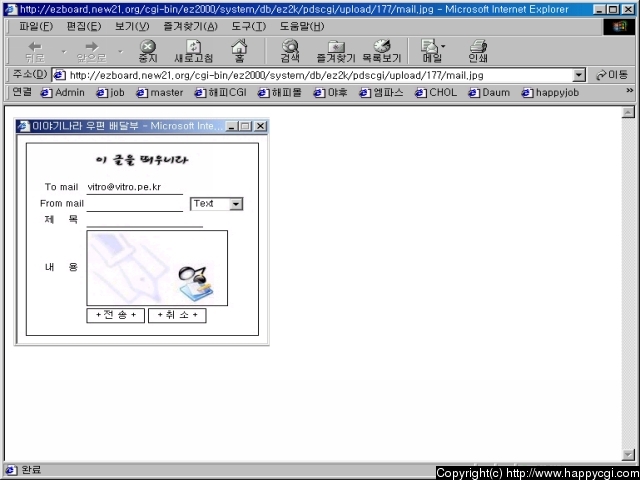Viewport: 640px width, 480px height.
Task: Open Favorites (즐겨찾기) toolbar icon
Action: 336,51
